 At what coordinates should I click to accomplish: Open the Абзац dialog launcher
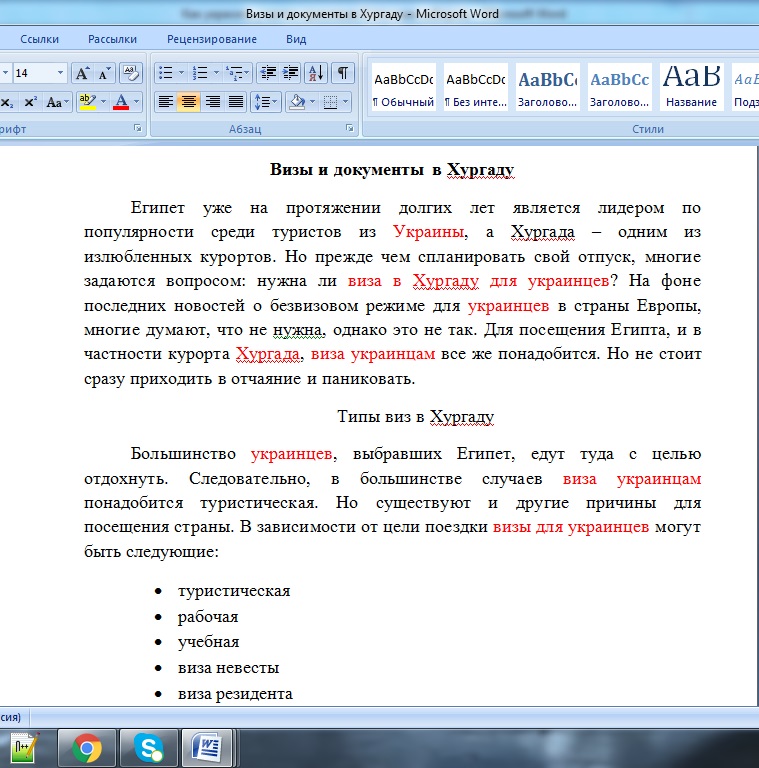(350, 128)
